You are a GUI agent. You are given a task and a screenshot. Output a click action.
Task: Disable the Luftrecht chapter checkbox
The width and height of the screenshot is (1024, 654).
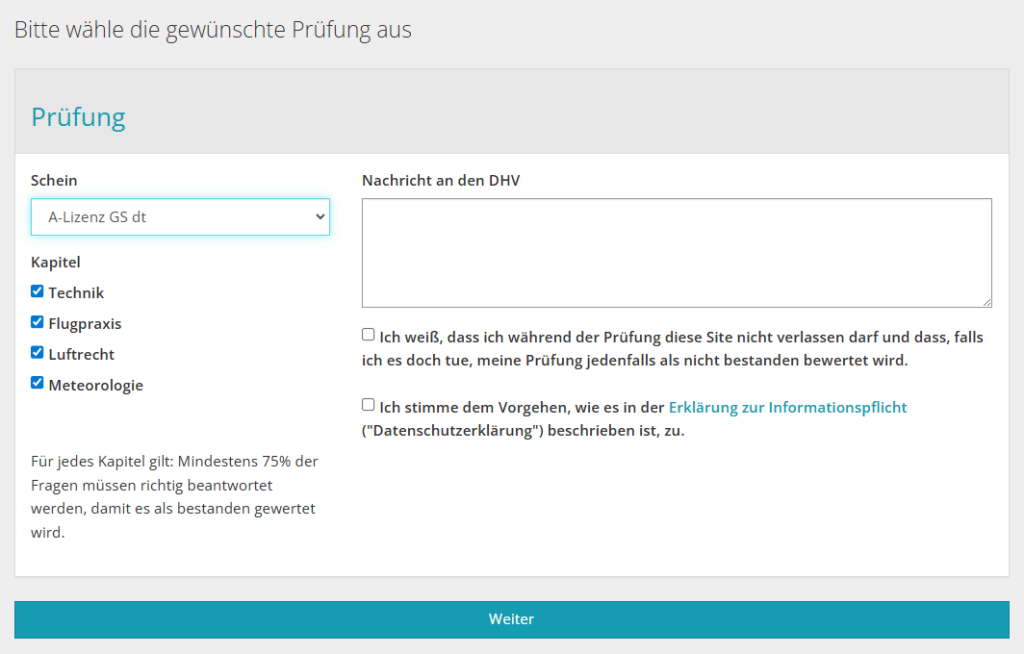click(37, 353)
